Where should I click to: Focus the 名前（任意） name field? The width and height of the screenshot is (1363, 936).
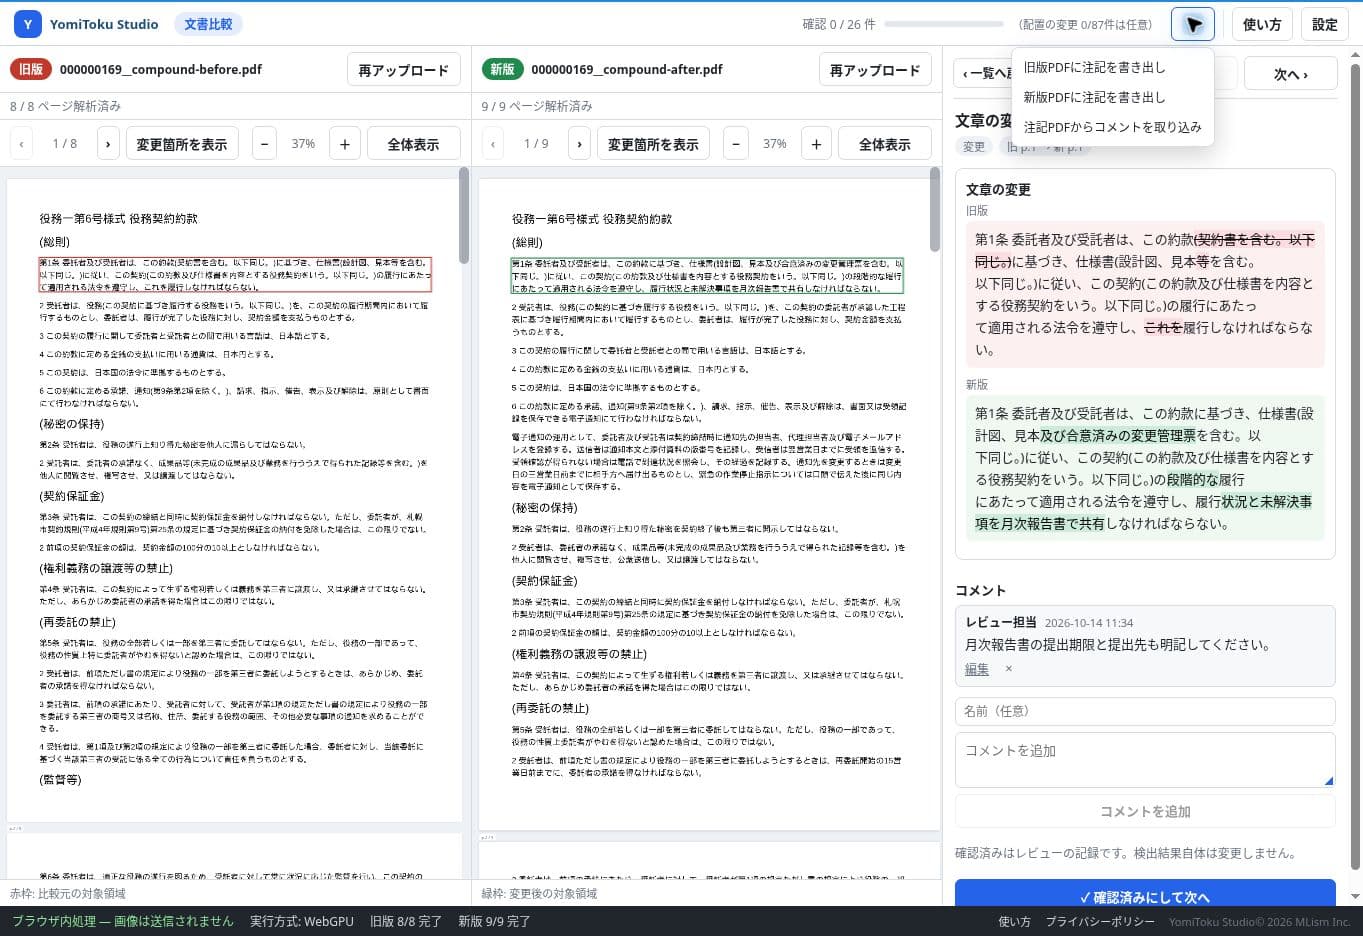point(1145,711)
